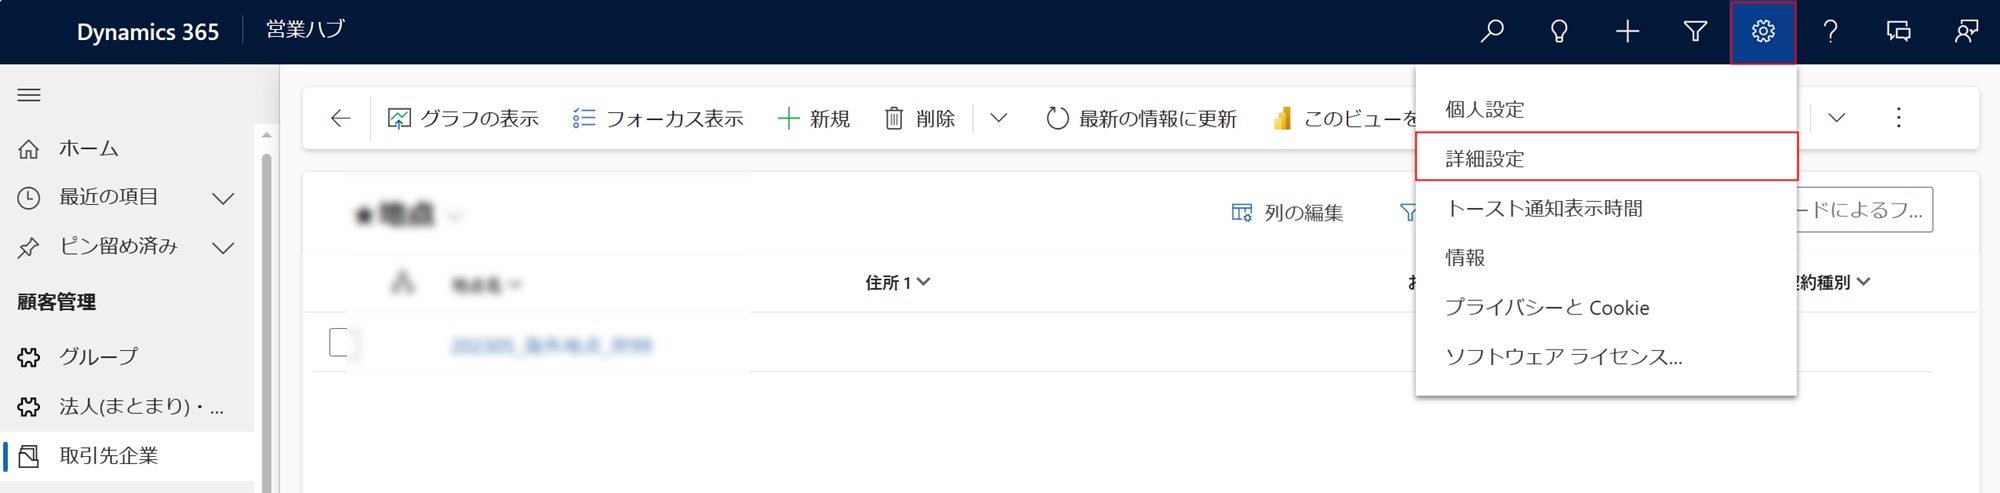
Task: Click グラフの表示 chart button
Action: point(463,118)
